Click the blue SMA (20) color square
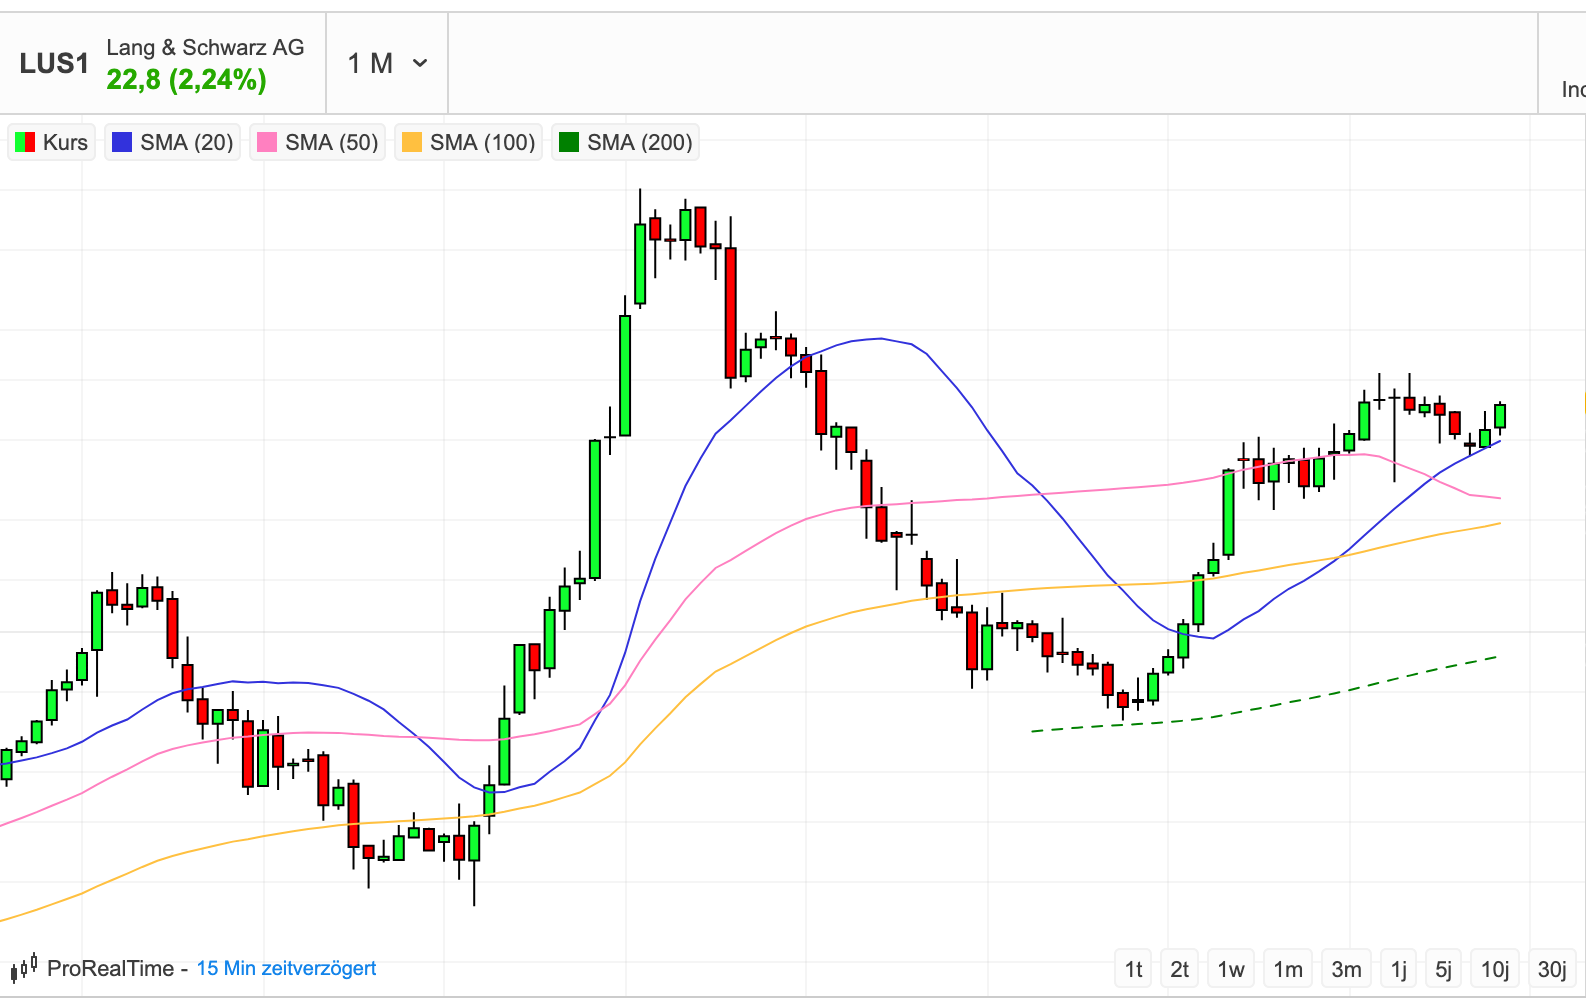 122,142
